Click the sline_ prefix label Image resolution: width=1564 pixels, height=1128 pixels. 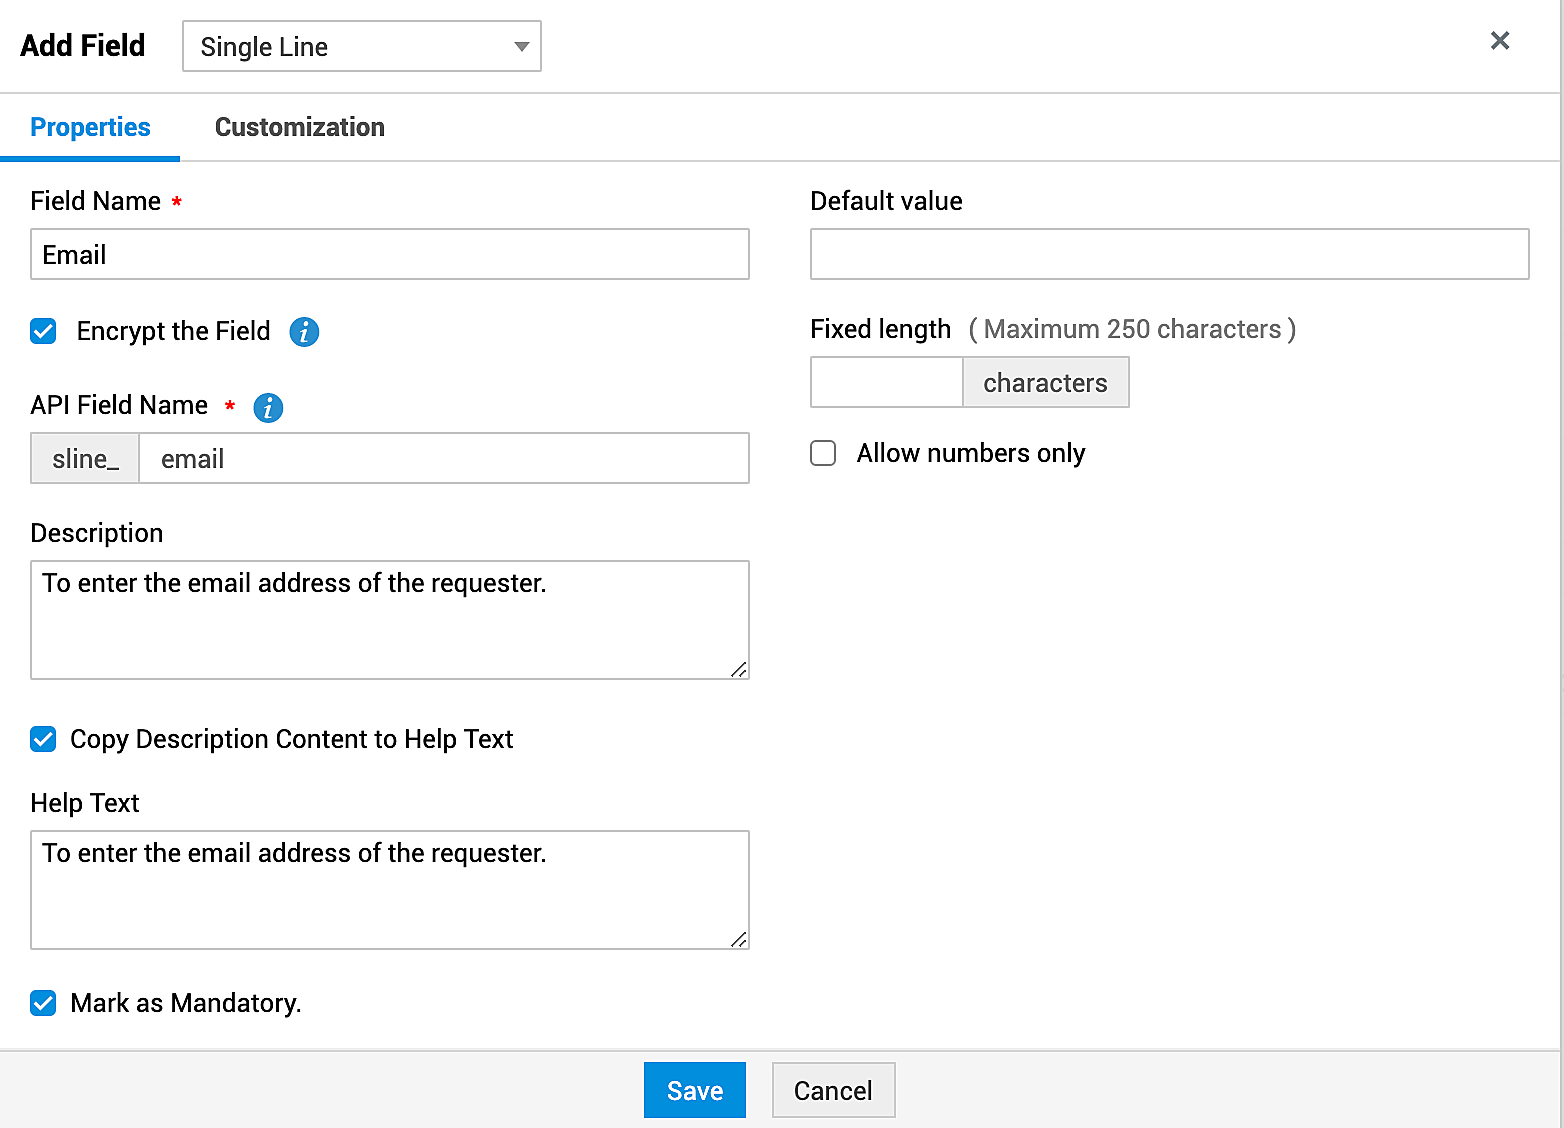click(85, 458)
